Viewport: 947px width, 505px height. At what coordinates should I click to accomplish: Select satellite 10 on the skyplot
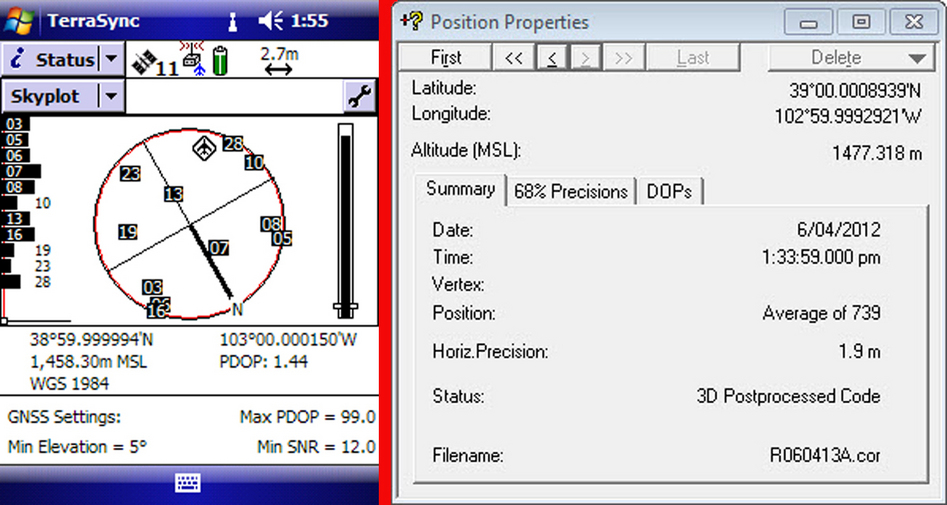[254, 162]
